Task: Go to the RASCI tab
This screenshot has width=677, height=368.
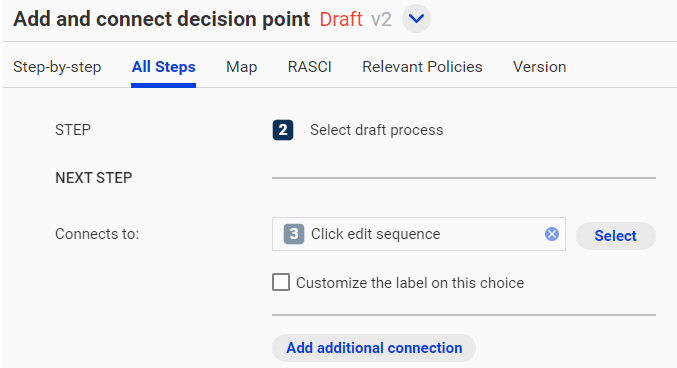Action: [310, 67]
